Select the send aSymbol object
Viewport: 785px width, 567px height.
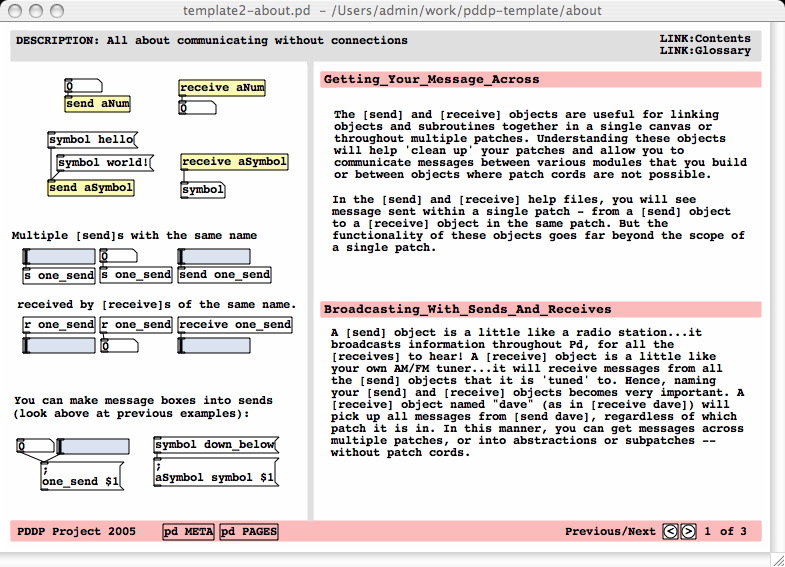coord(91,188)
